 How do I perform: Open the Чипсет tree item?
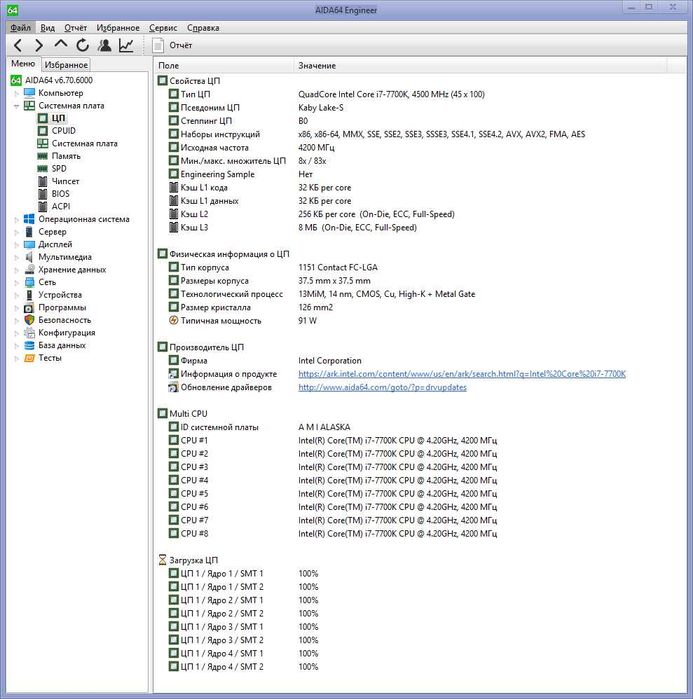(x=58, y=181)
